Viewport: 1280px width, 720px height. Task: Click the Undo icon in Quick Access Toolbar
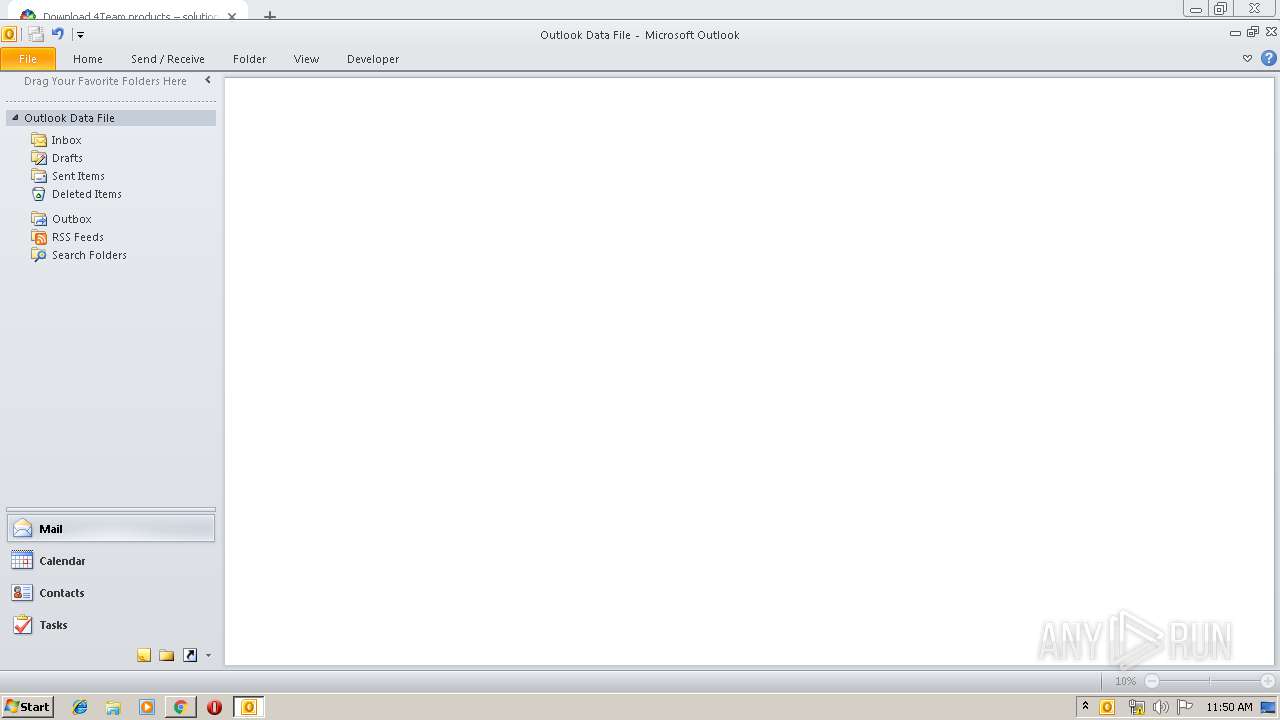tap(57, 34)
